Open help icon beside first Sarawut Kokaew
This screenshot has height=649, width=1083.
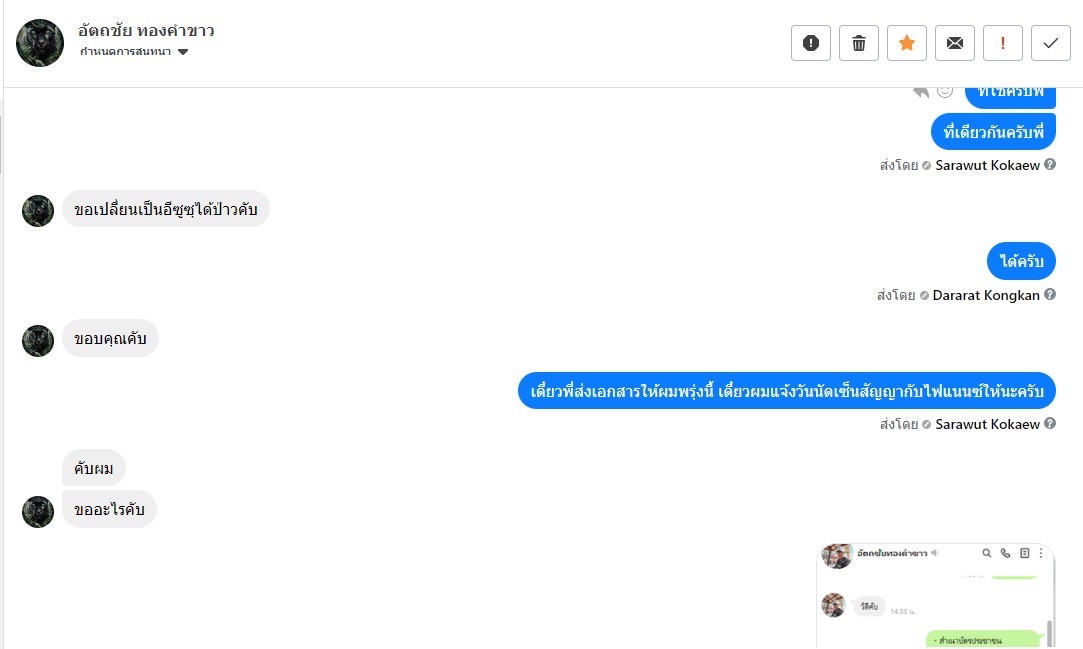pos(1050,164)
